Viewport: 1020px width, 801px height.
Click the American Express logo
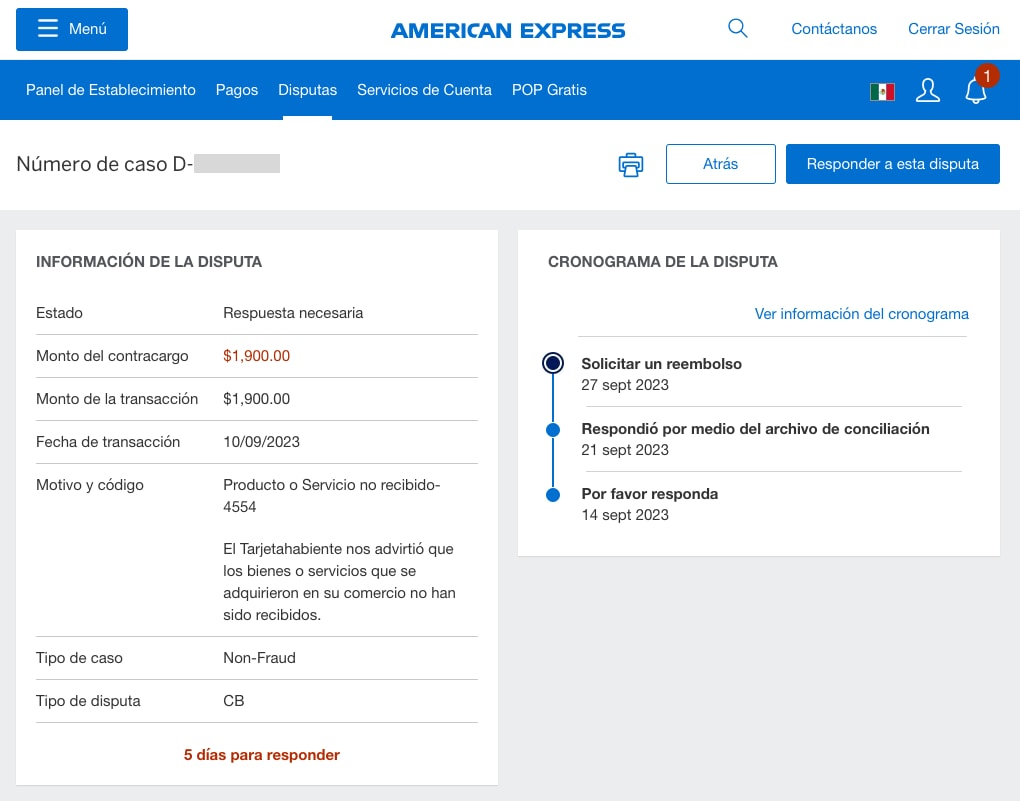508,29
